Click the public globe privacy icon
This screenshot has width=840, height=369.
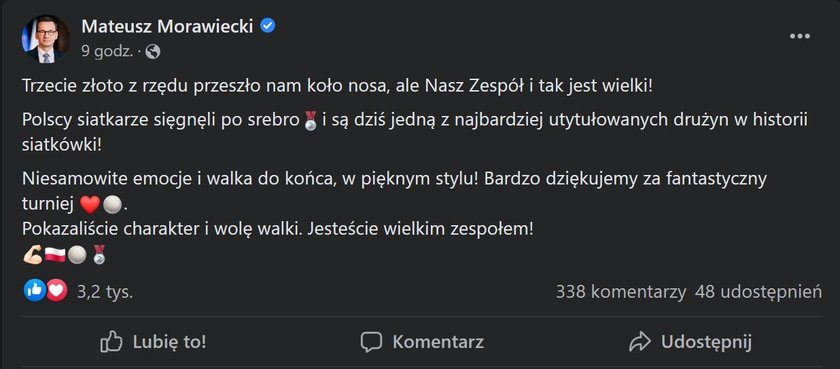[x=153, y=51]
